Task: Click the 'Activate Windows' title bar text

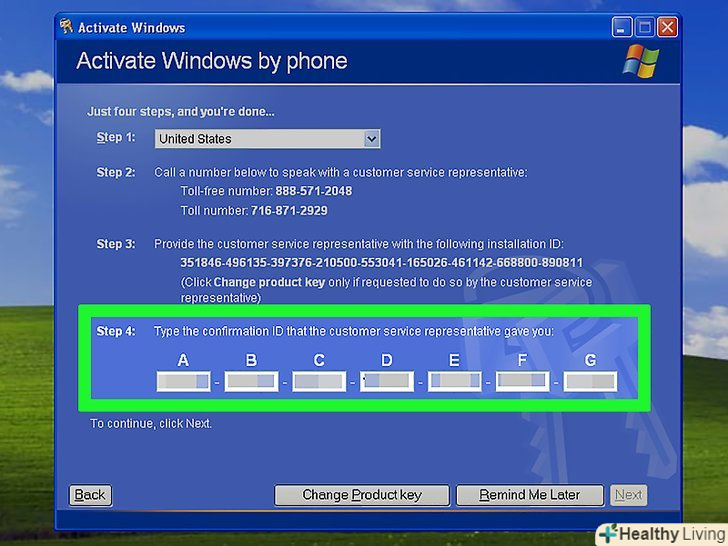Action: 131,28
